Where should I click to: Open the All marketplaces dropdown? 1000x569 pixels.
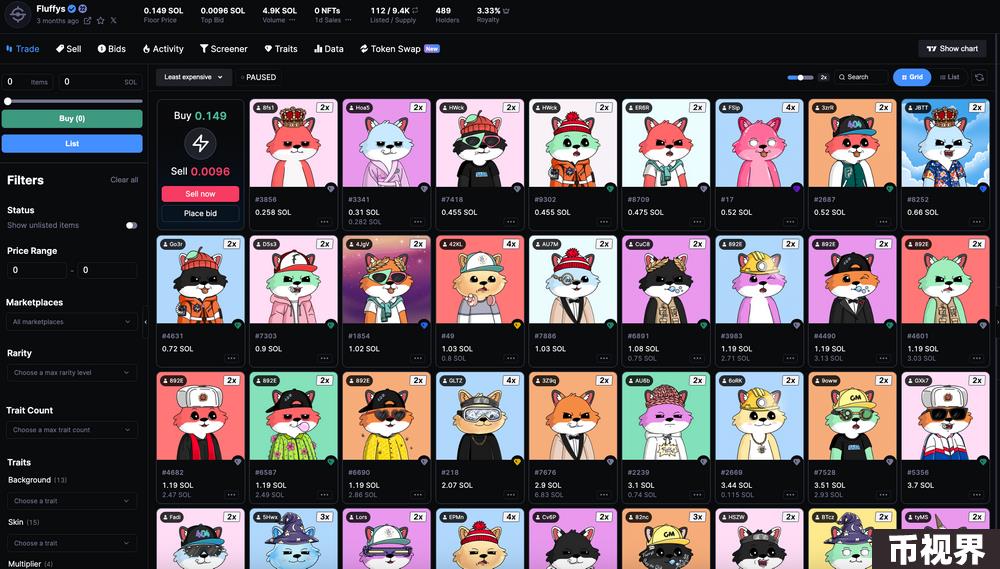point(71,322)
